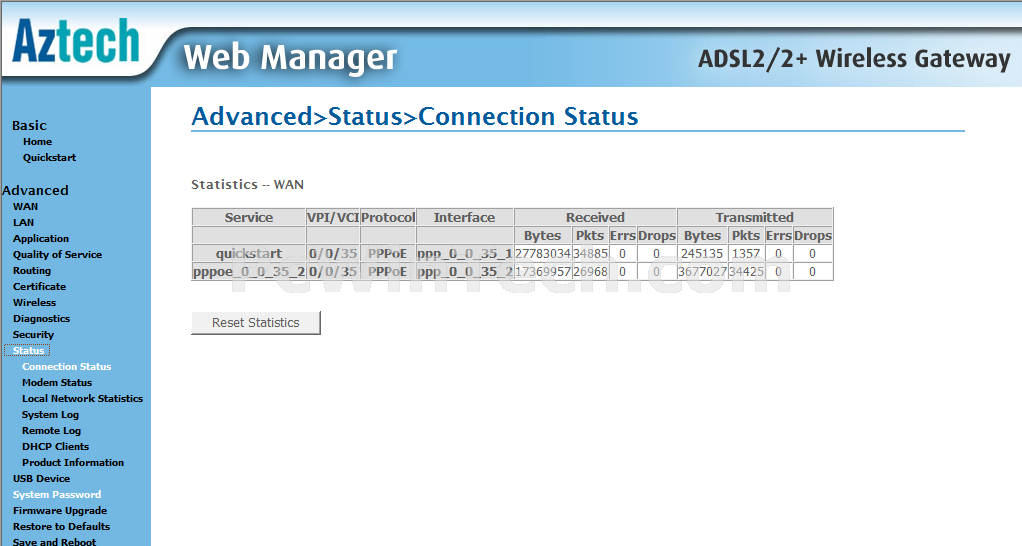Screen dimensions: 1022x546
Task: Open the System Log page
Action: [50, 415]
